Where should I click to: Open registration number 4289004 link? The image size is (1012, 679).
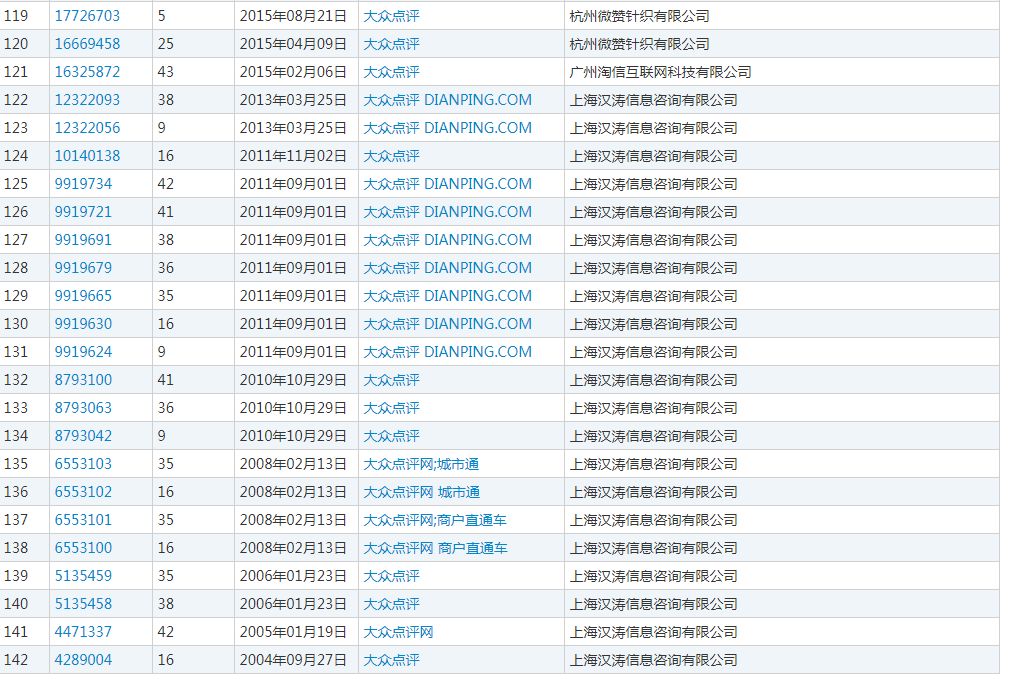[x=83, y=660]
